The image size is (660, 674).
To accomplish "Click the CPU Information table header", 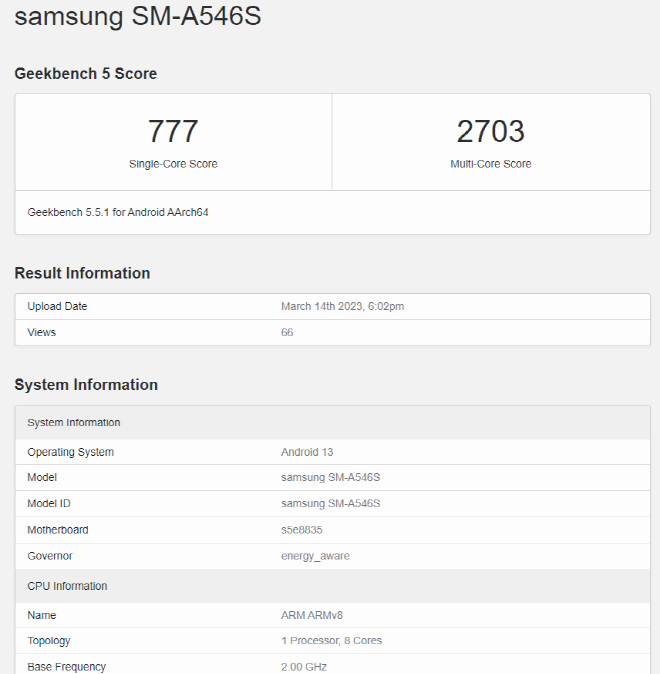I will tap(67, 586).
